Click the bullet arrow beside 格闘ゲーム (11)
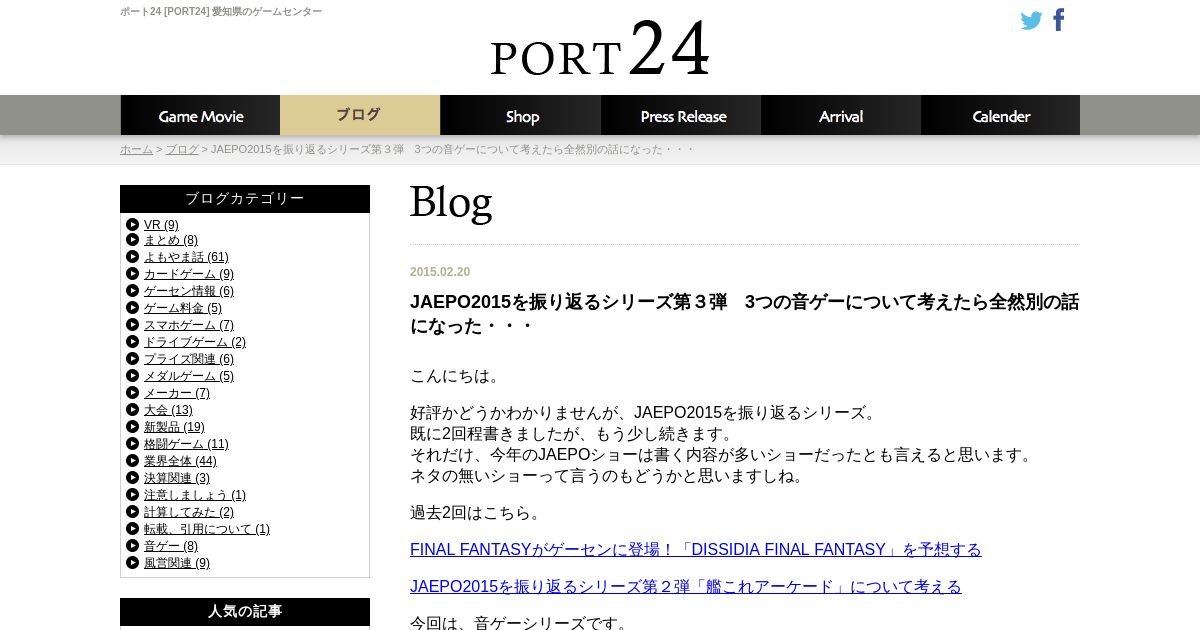The width and height of the screenshot is (1200, 630). pos(132,444)
